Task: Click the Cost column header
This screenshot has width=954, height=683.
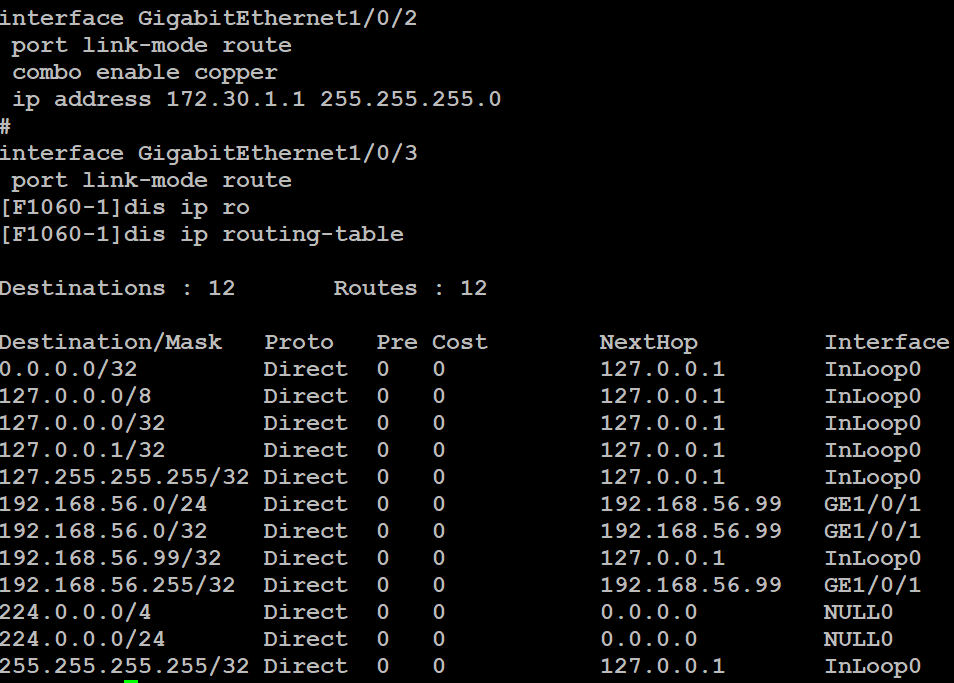Action: click(459, 342)
